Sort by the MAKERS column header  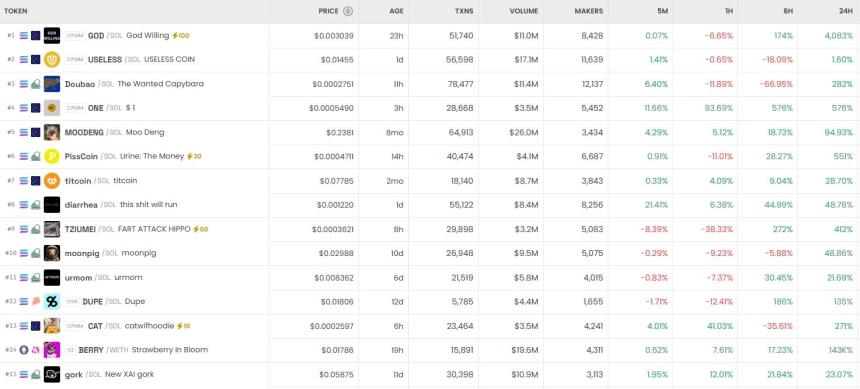click(589, 11)
